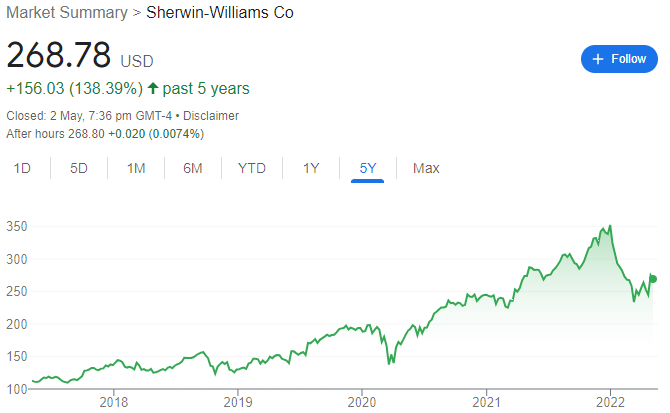Click the 350 value on the y-axis
Image resolution: width=670 pixels, height=413 pixels.
pos(16,227)
